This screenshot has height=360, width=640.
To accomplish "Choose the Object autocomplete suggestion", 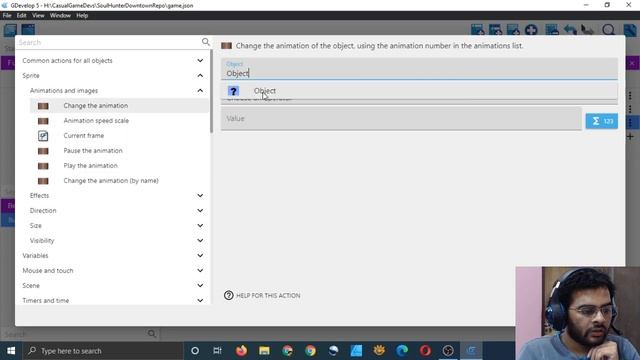I will tap(419, 91).
